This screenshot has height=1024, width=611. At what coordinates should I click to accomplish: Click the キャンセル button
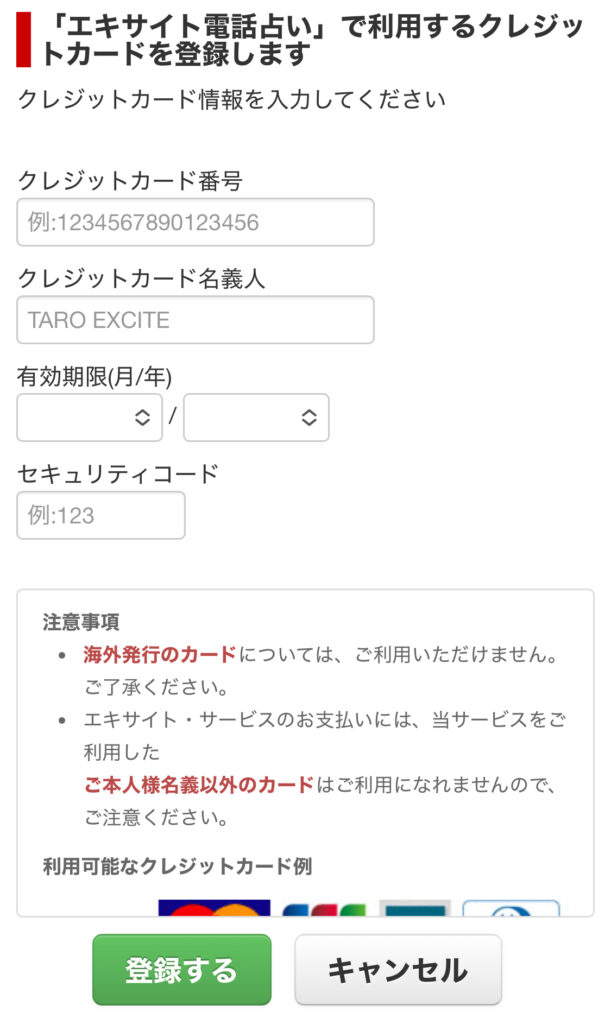click(x=398, y=970)
